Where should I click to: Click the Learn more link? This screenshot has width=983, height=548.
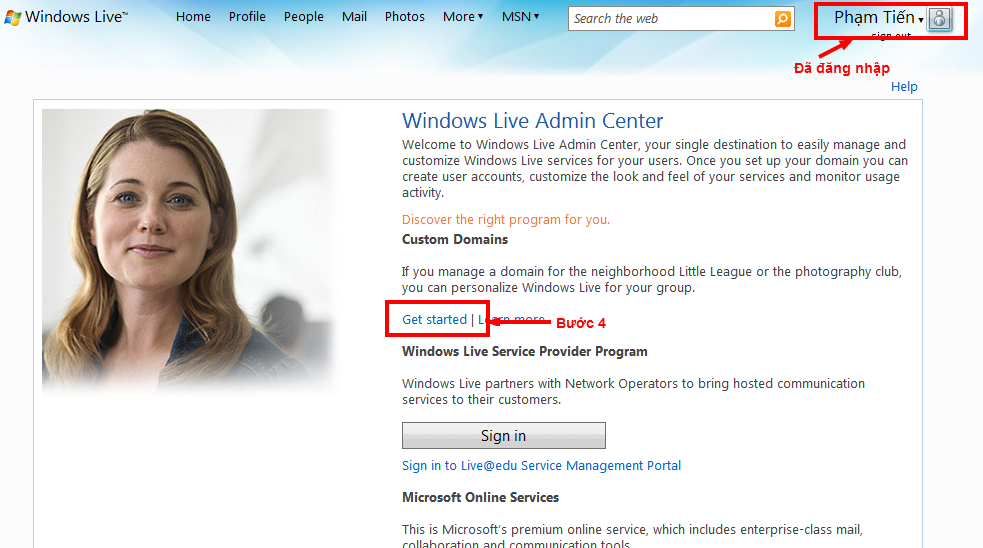pyautogui.click(x=511, y=320)
